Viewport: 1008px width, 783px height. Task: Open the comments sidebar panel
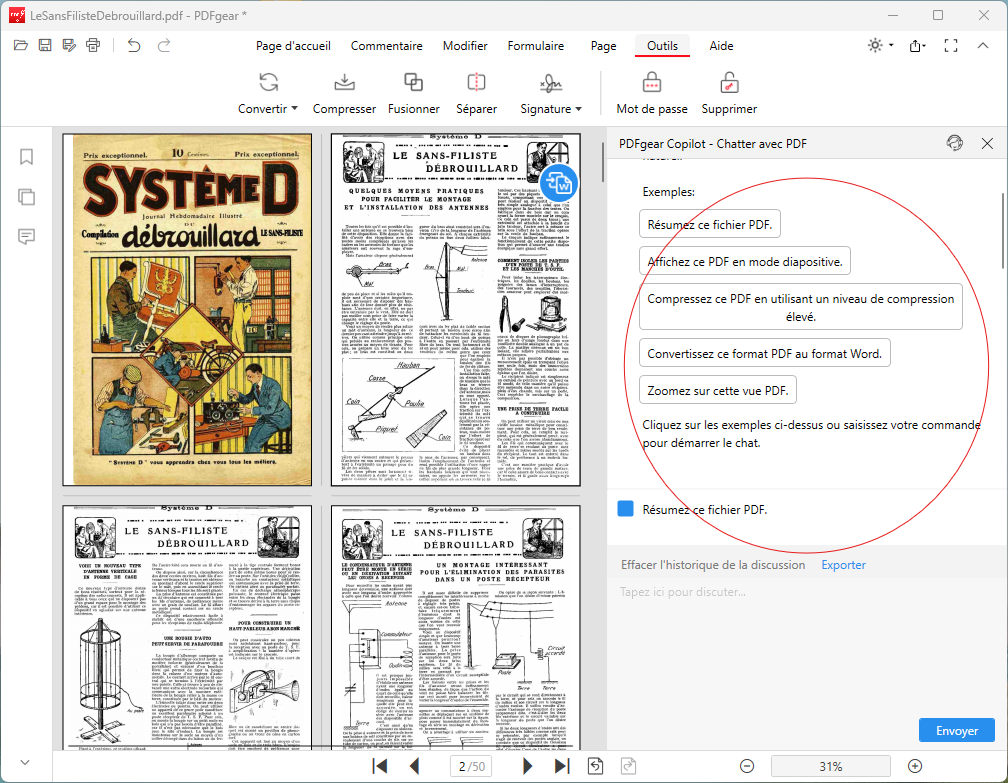click(26, 237)
